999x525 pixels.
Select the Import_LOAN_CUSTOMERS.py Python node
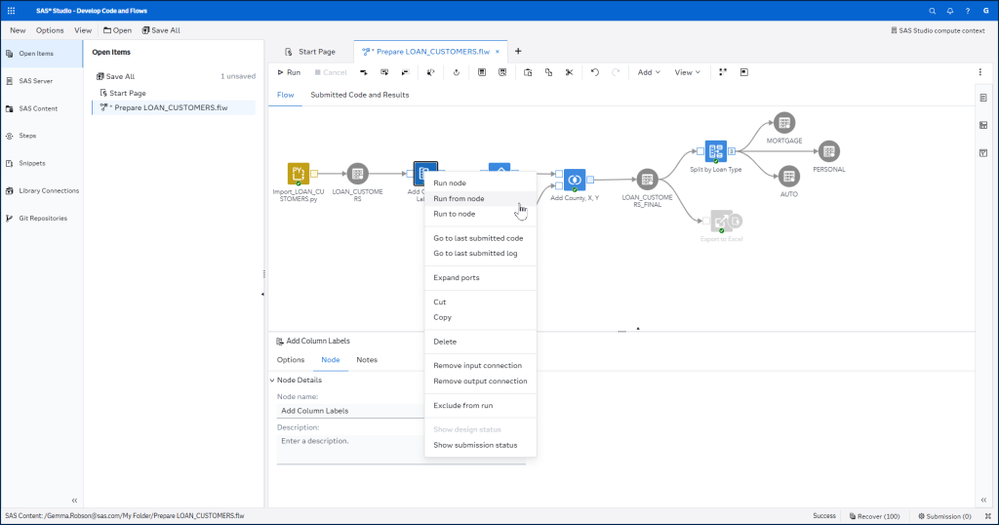pyautogui.click(x=298, y=173)
